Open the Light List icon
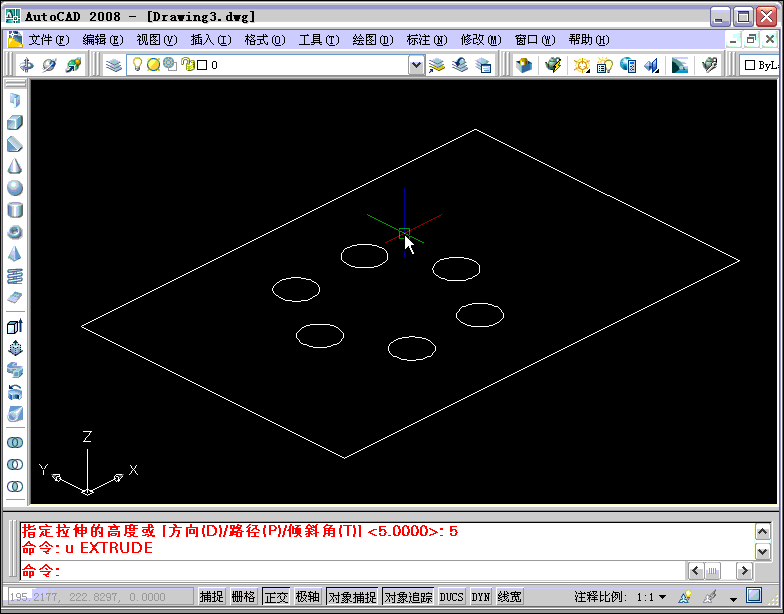 pyautogui.click(x=604, y=65)
